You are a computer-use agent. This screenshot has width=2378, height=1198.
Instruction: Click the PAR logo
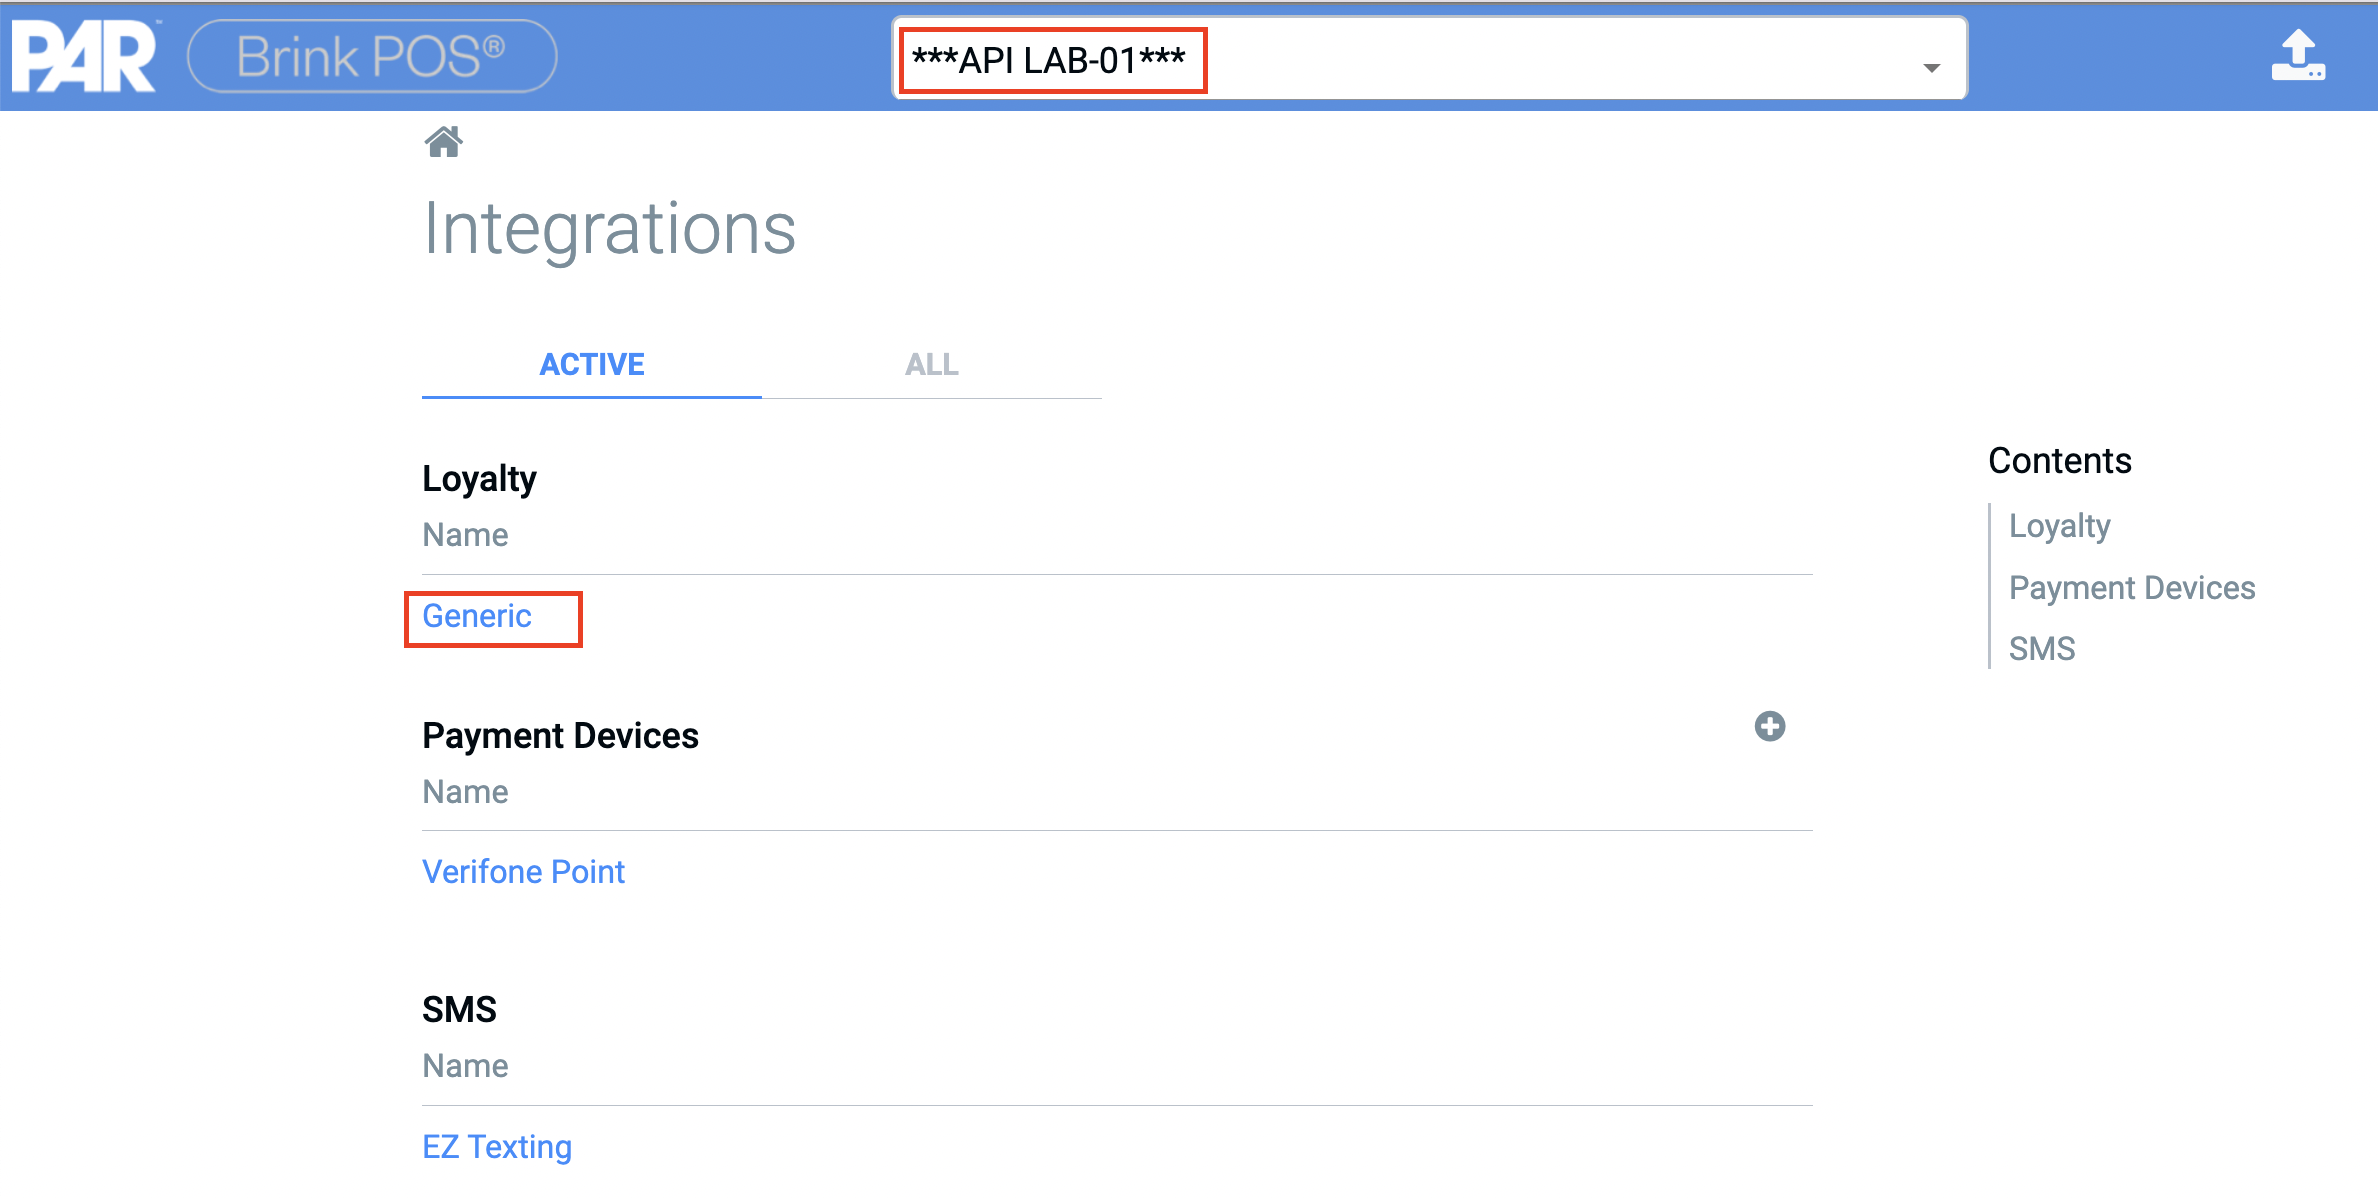(x=85, y=57)
